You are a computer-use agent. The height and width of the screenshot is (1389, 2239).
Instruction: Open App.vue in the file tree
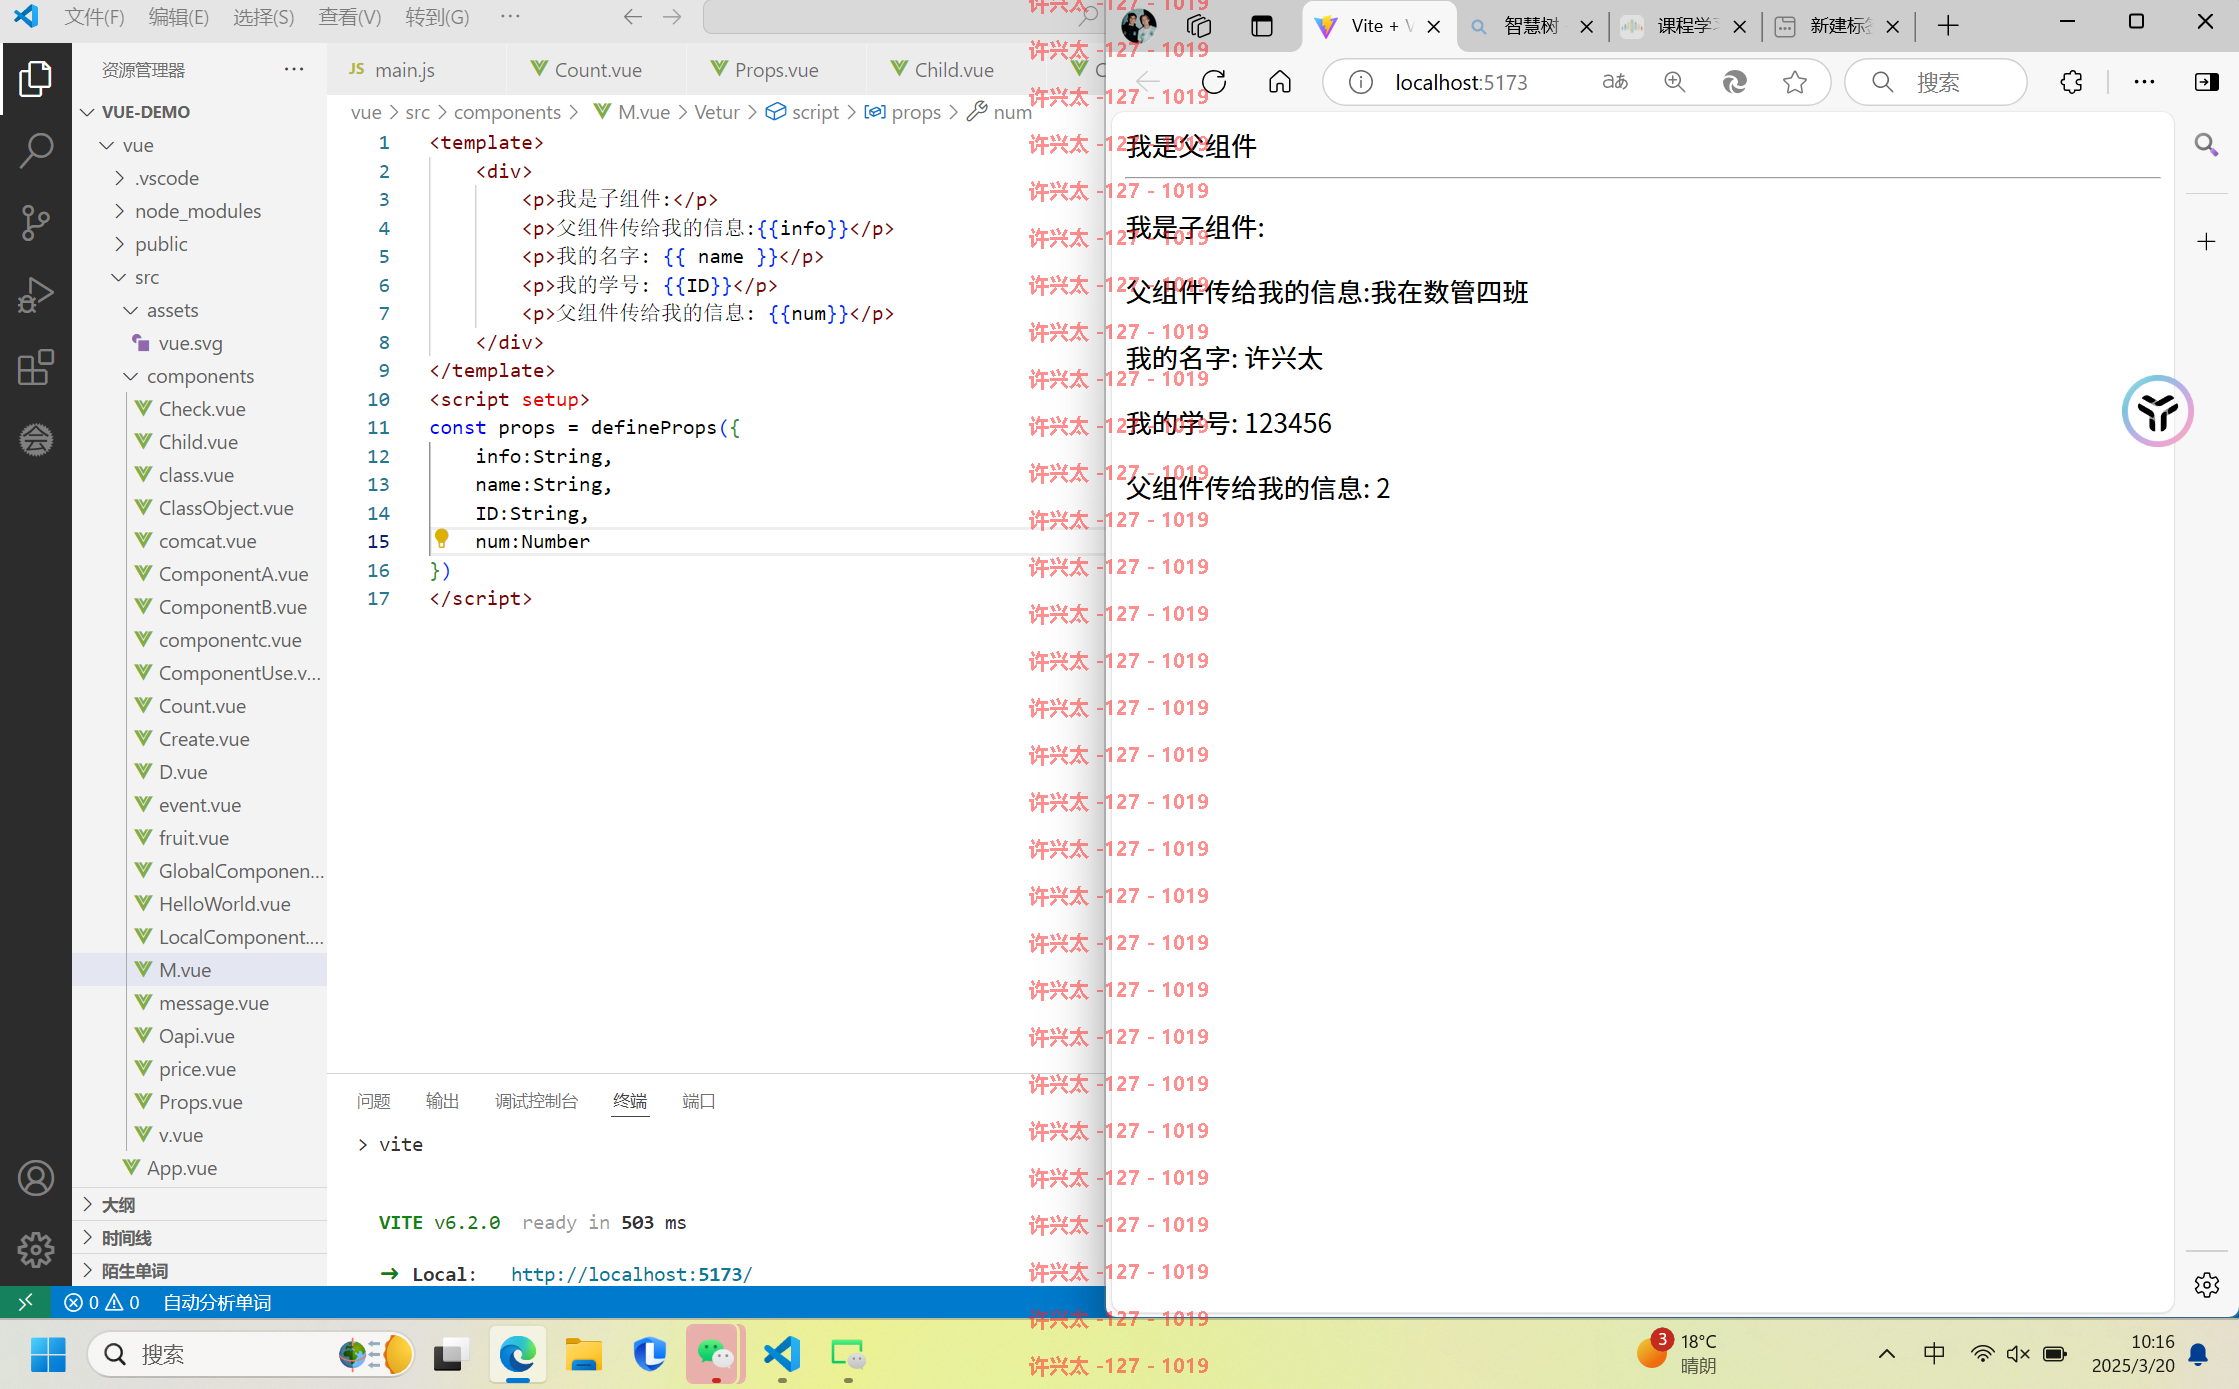[182, 1168]
